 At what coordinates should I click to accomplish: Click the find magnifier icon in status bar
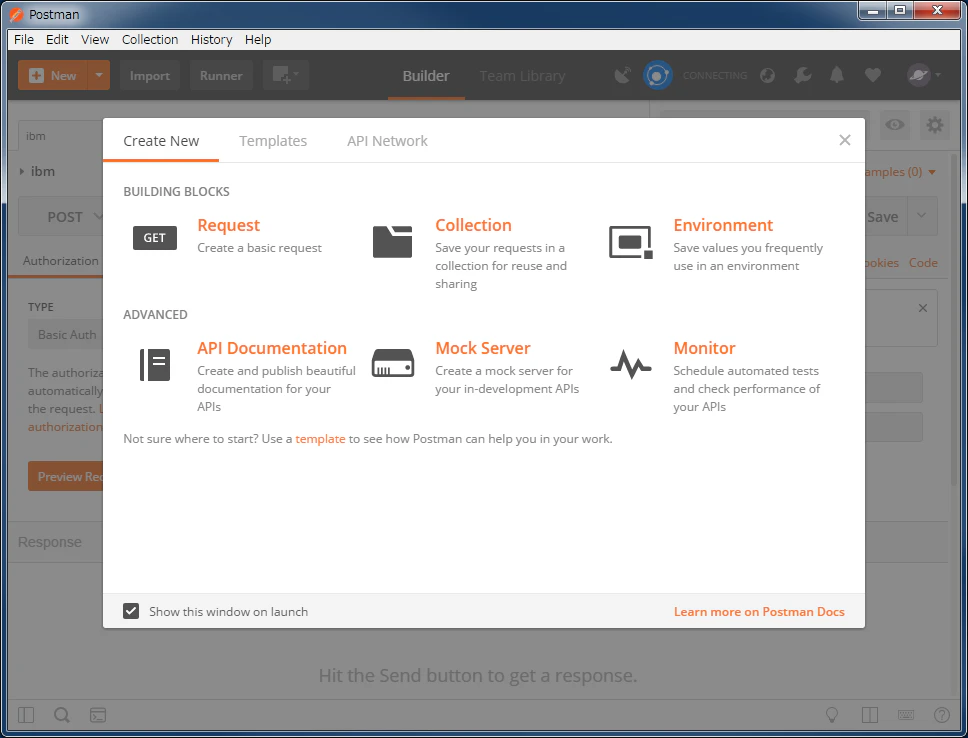pos(62,715)
